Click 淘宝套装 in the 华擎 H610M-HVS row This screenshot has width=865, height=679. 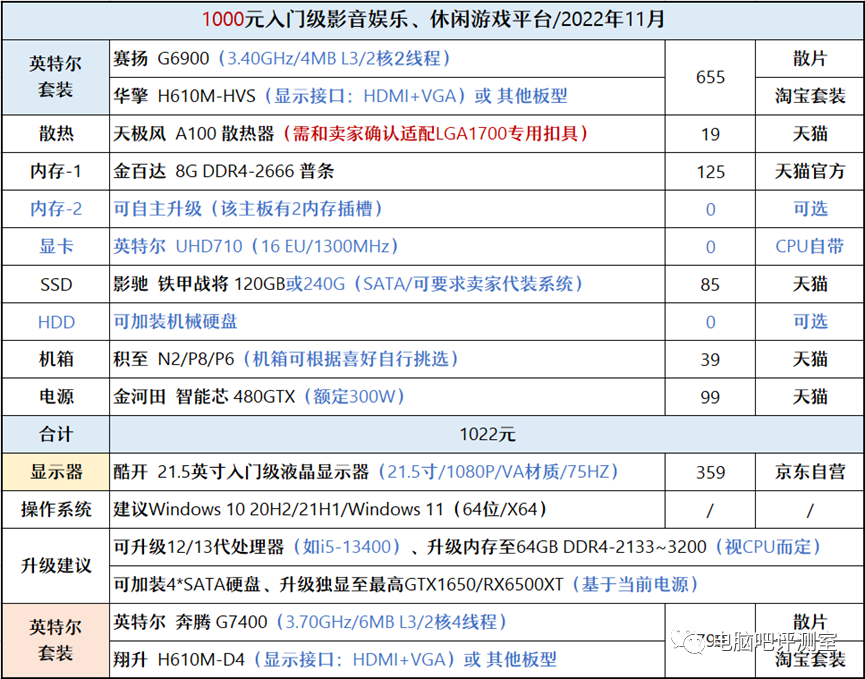tap(809, 96)
